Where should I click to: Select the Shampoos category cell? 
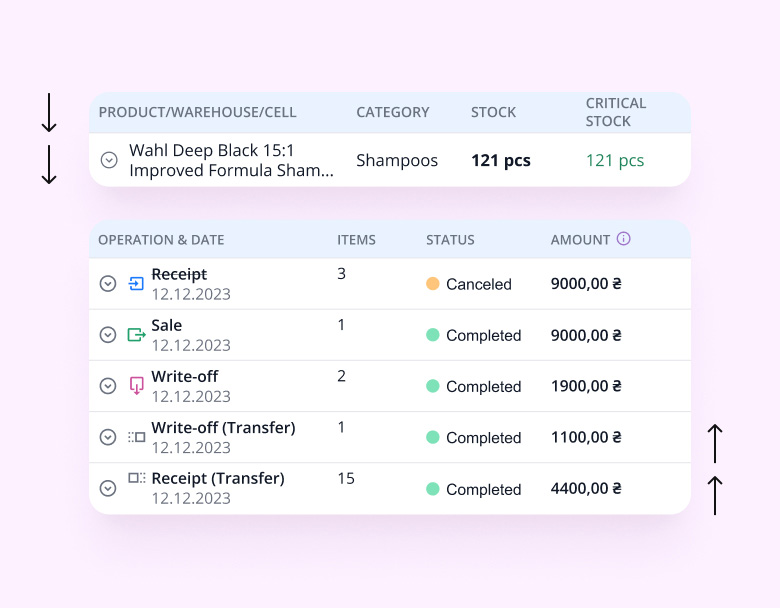pyautogui.click(x=397, y=161)
